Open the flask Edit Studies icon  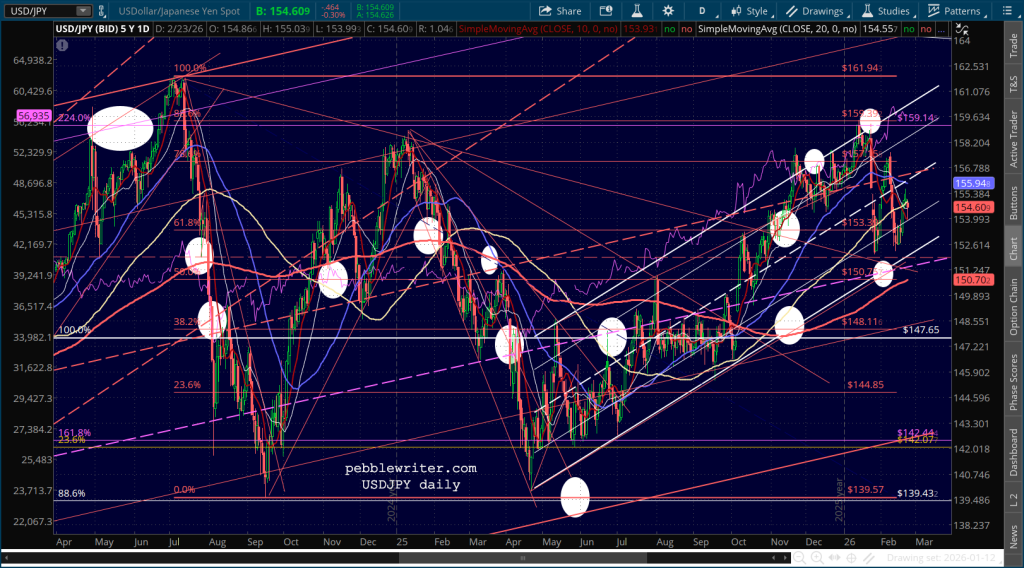637,11
